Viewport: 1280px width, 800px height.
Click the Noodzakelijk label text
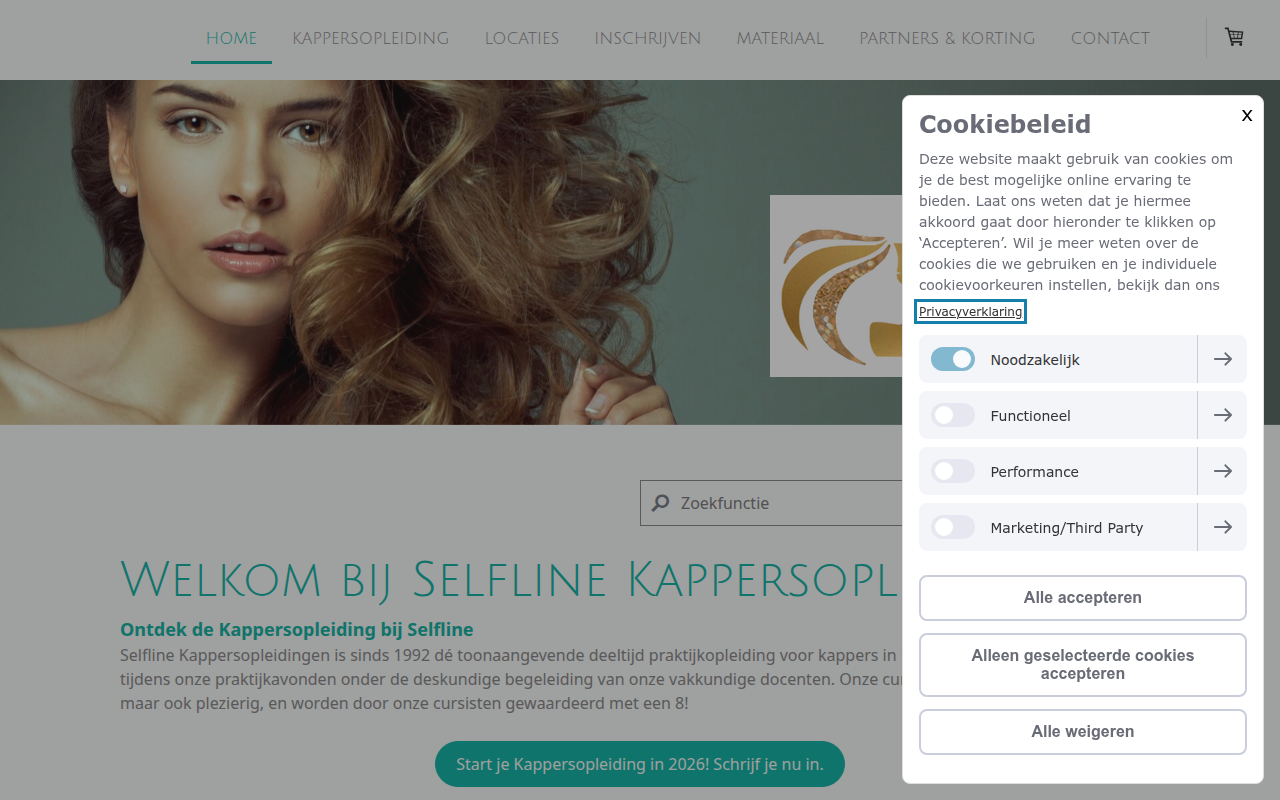pyautogui.click(x=1035, y=360)
